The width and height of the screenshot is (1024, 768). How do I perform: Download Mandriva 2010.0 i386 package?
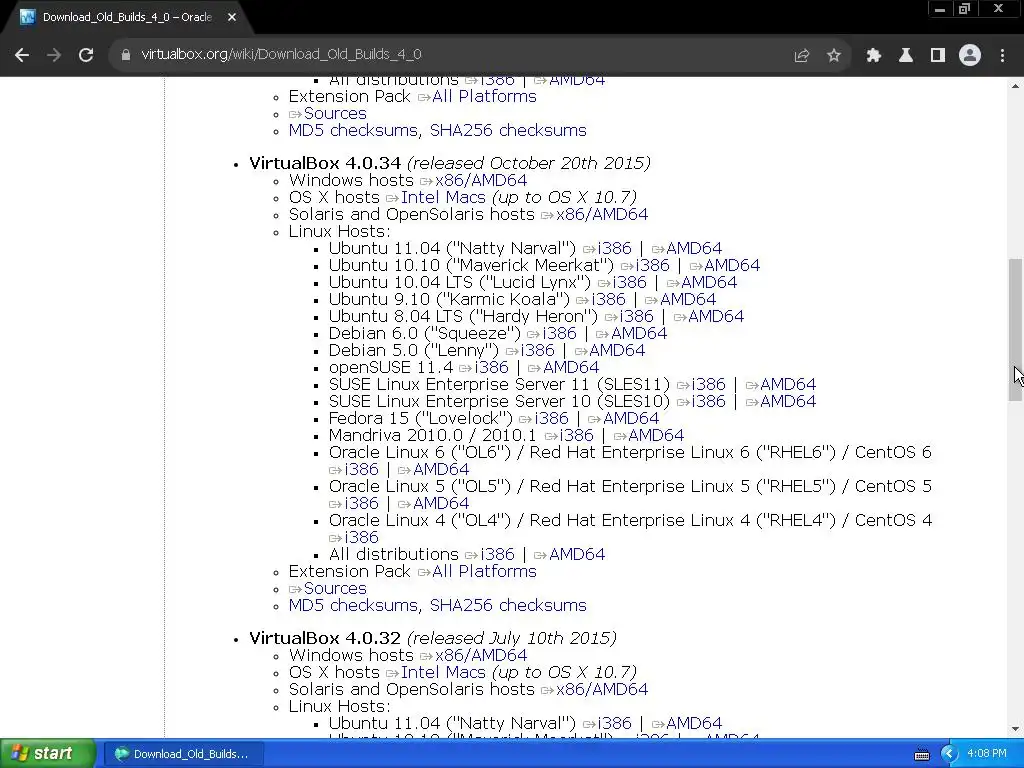coord(577,435)
